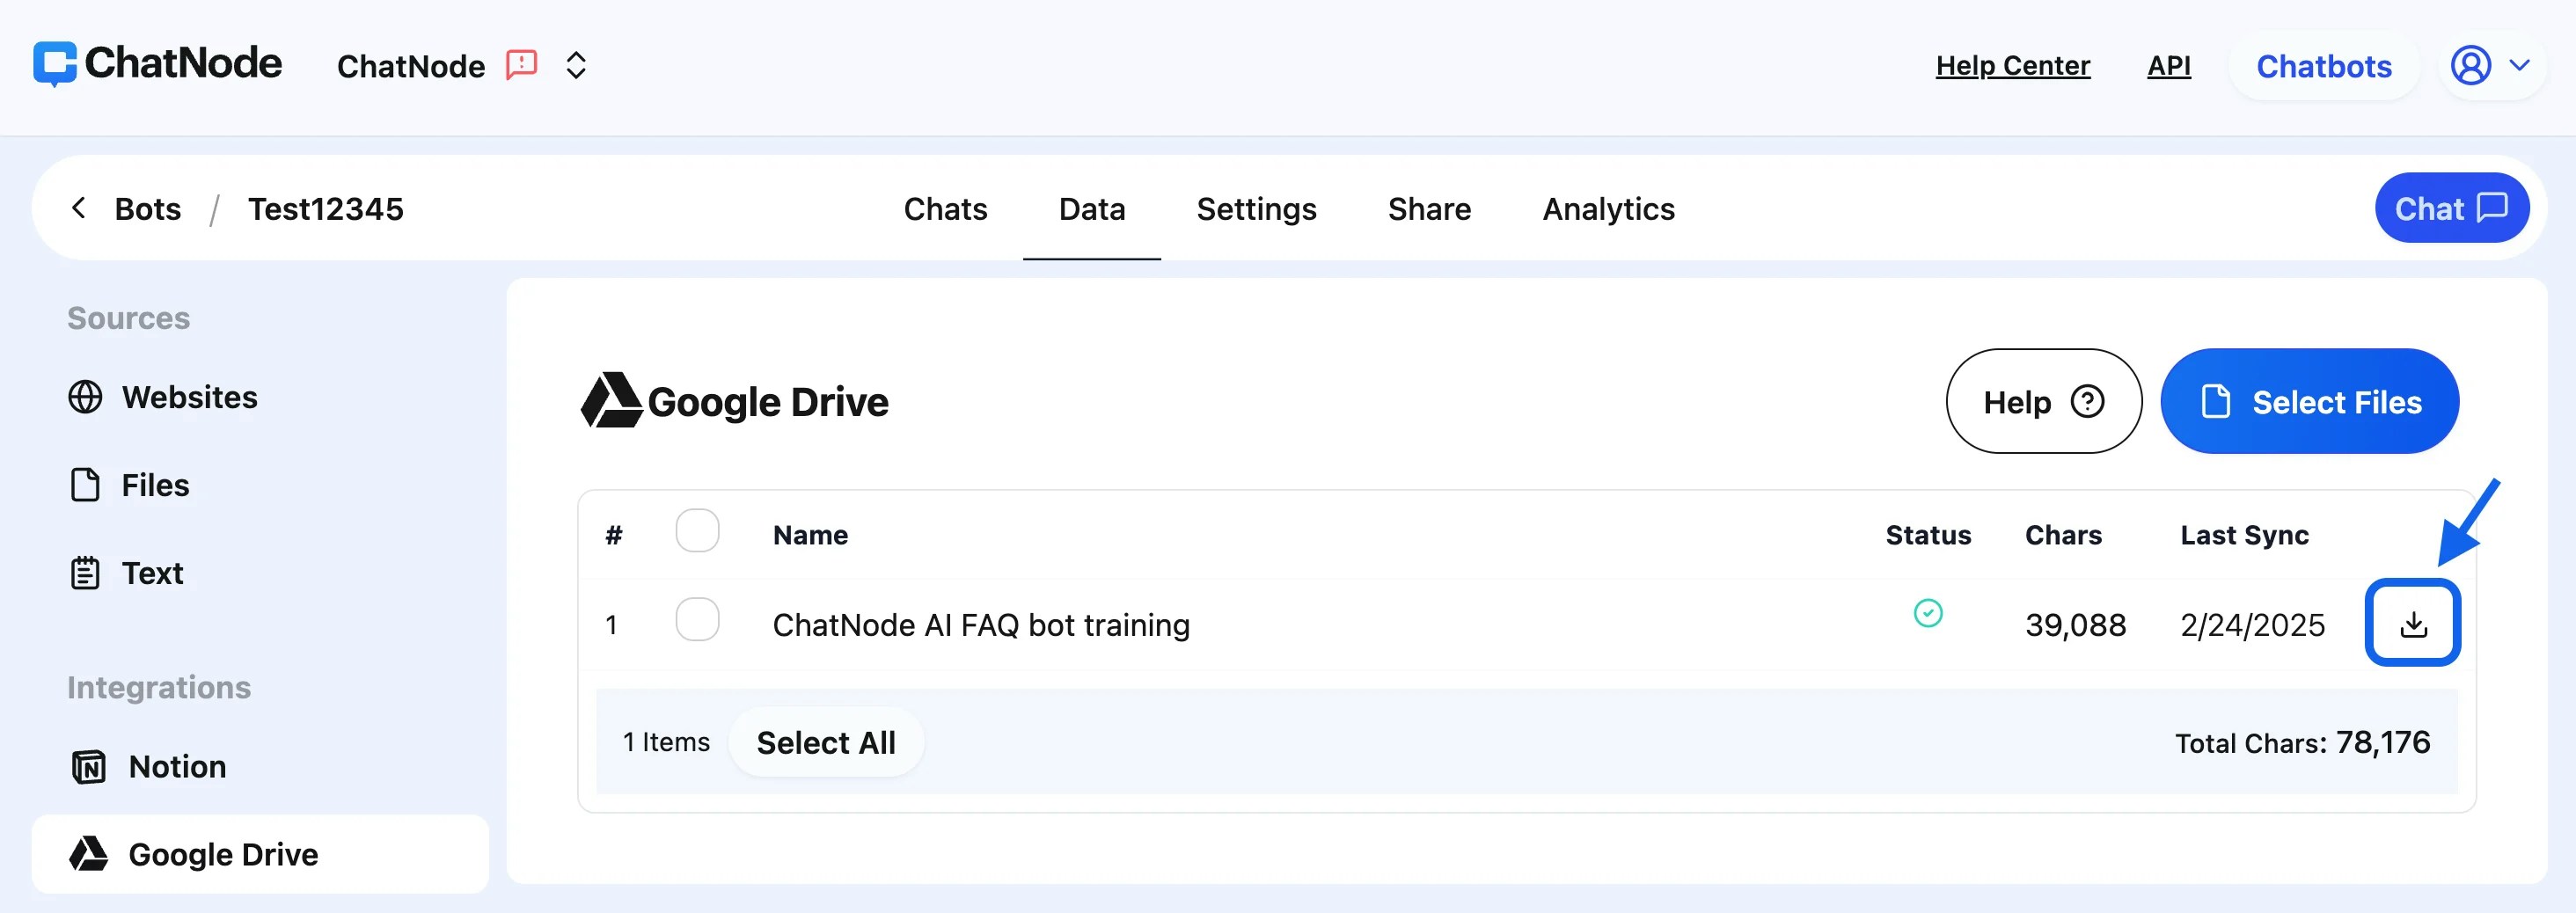The height and width of the screenshot is (913, 2576).
Task: Open the Help button
Action: coord(2043,401)
